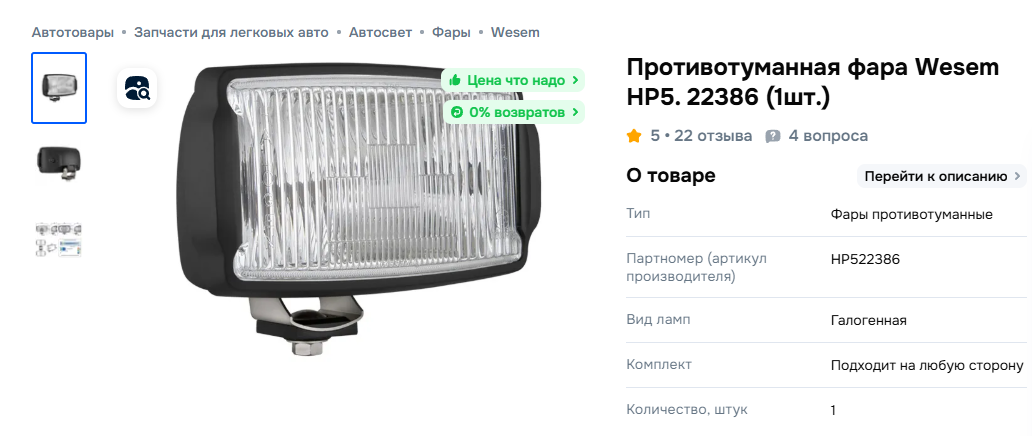1032x436 pixels.
Task: Open the visual similar-items search icon
Action: click(137, 88)
